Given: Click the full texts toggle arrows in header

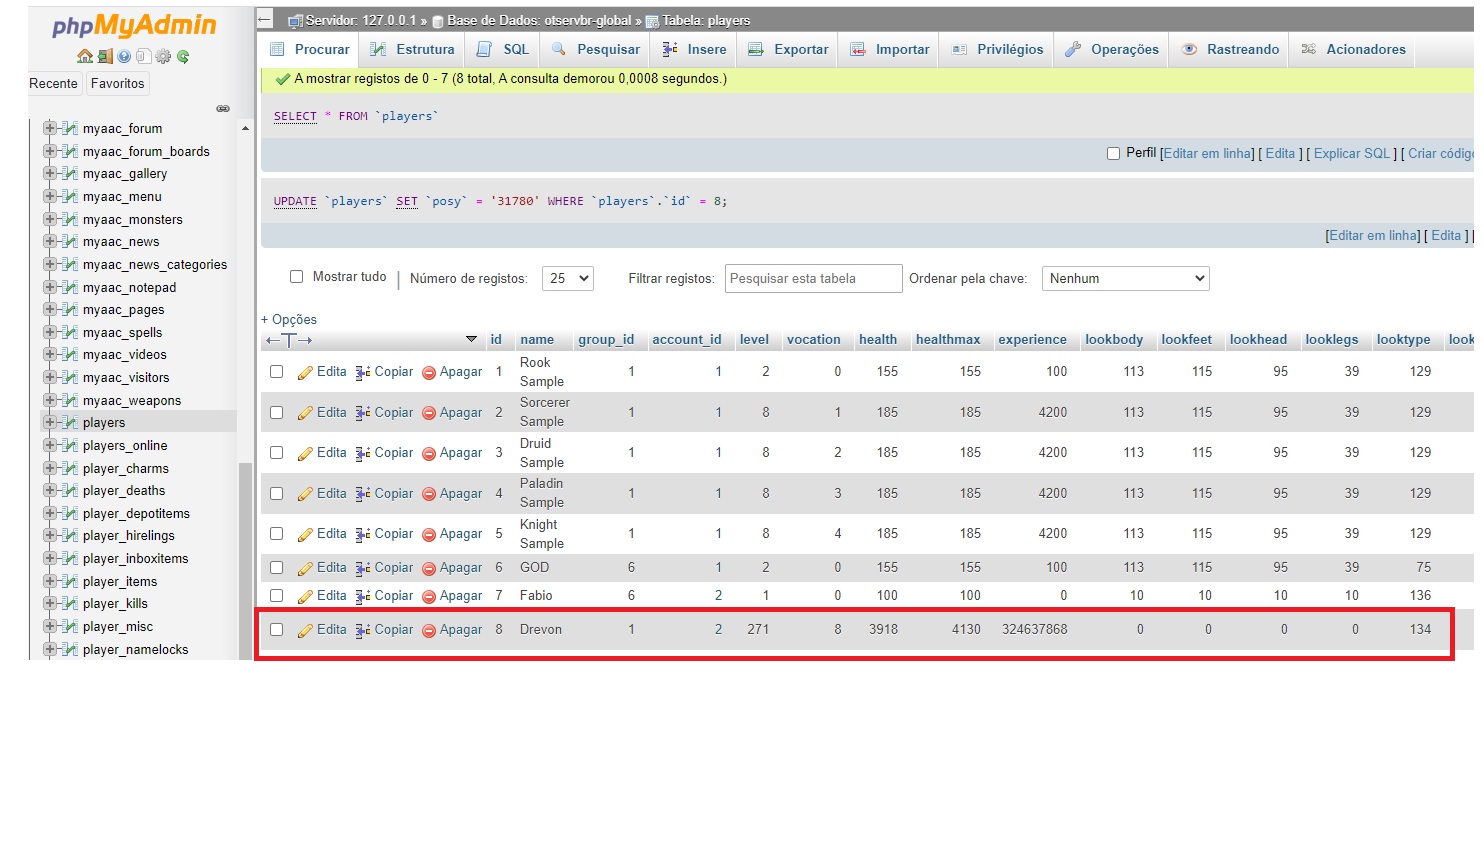Looking at the screenshot, I should point(289,340).
